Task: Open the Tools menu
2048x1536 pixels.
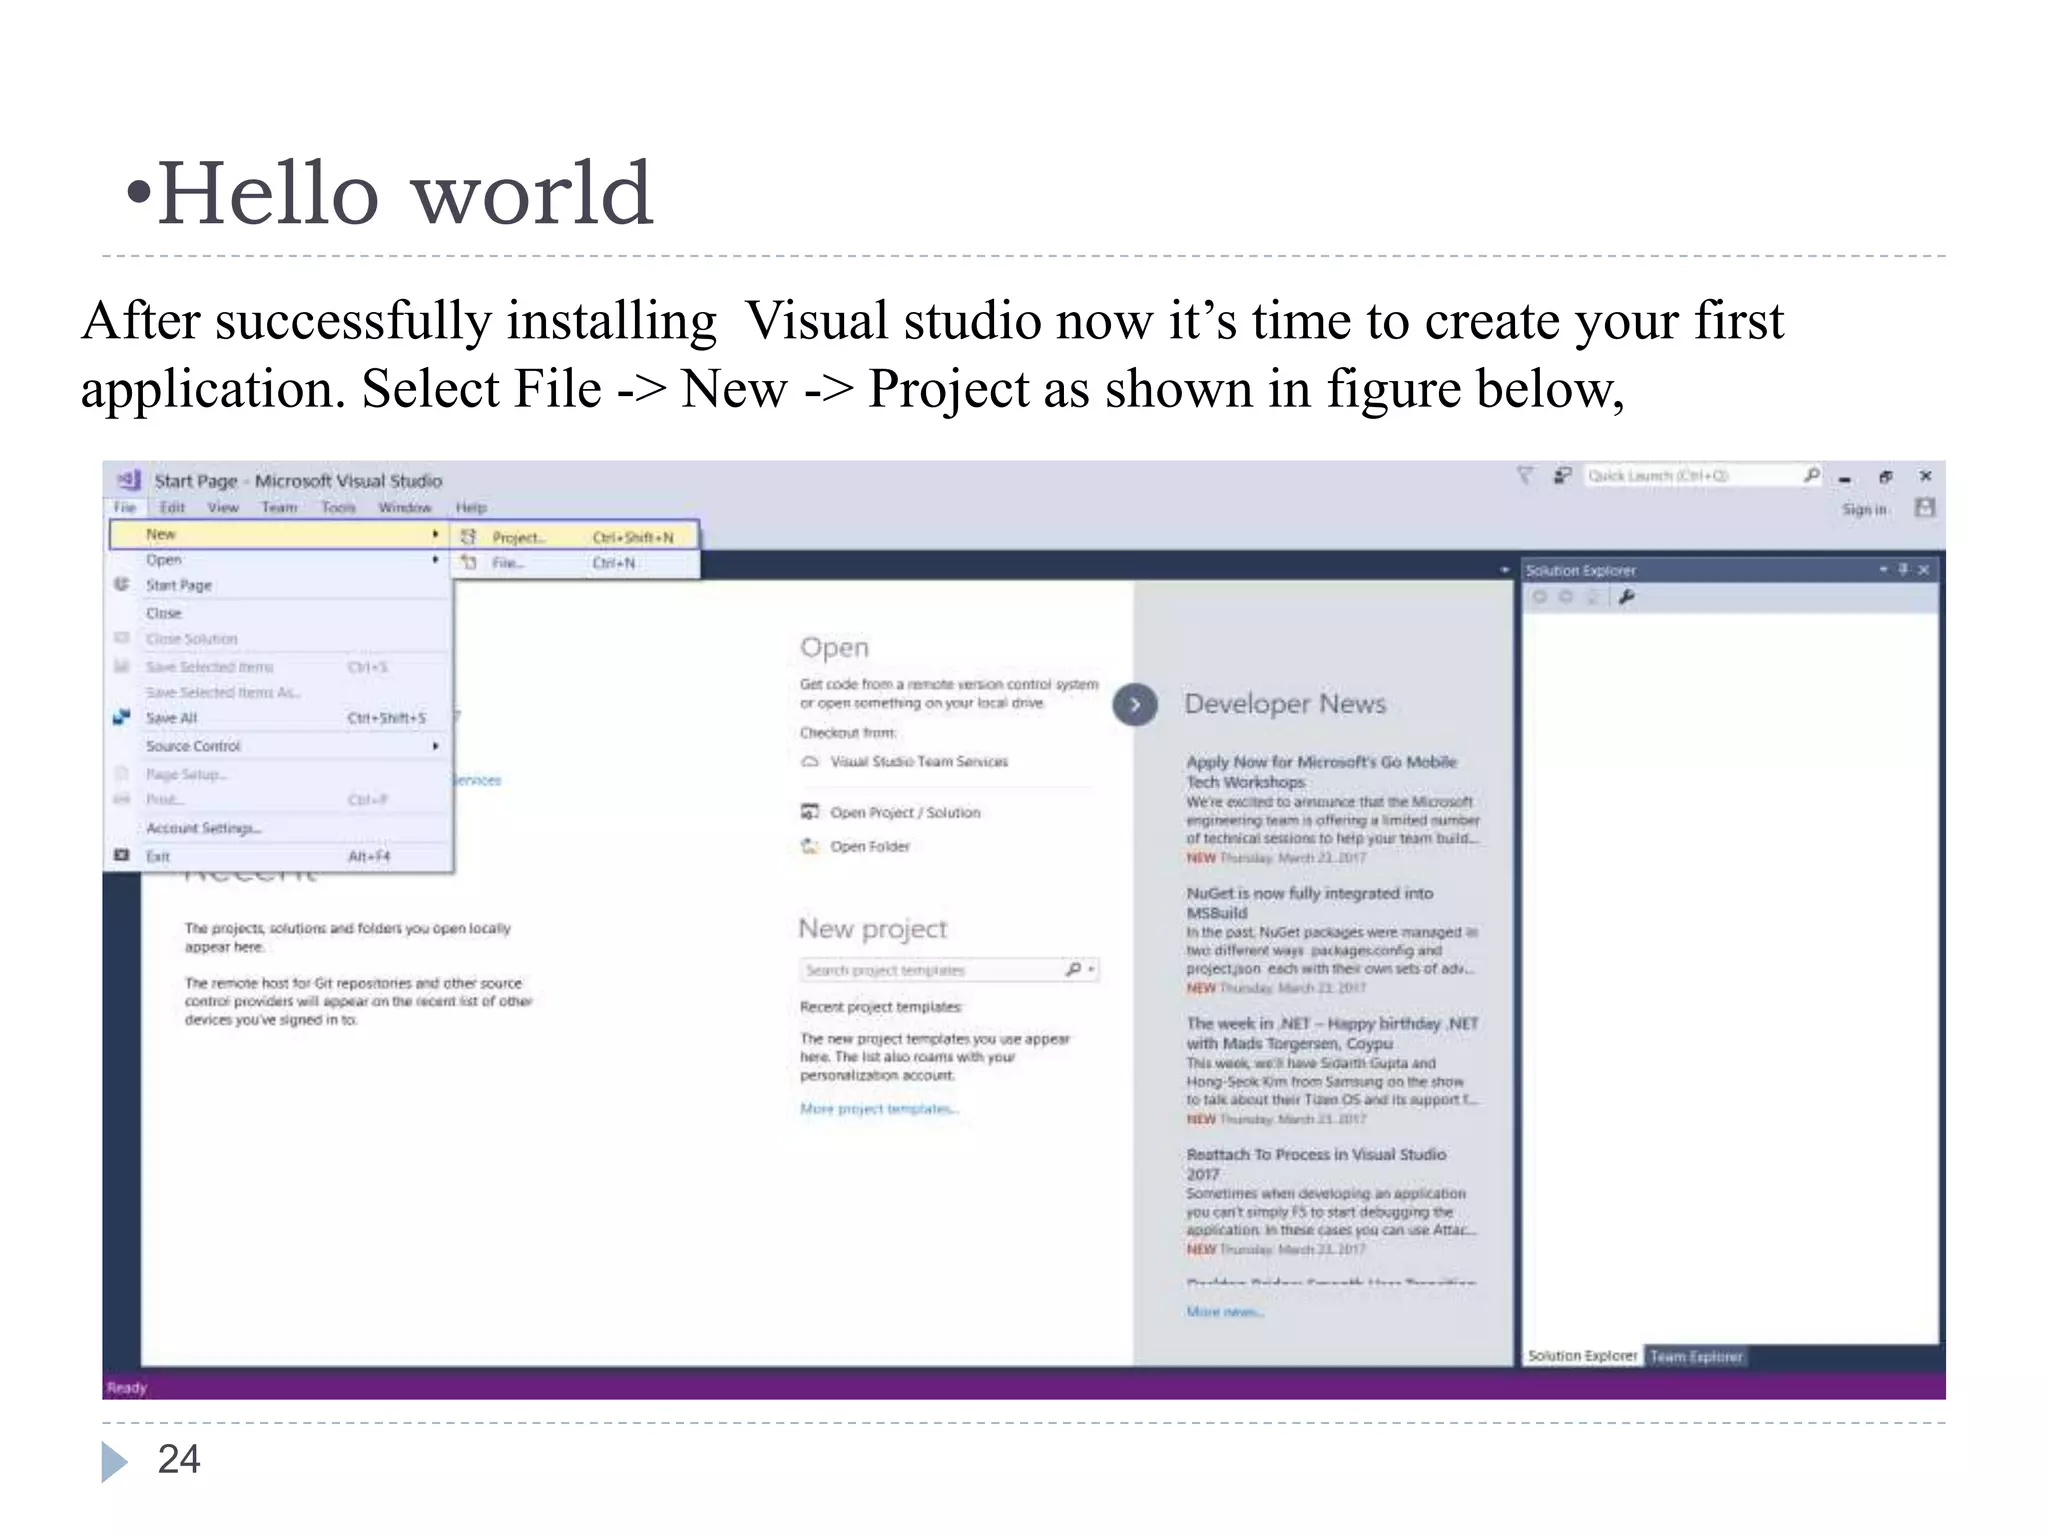Action: coord(338,508)
